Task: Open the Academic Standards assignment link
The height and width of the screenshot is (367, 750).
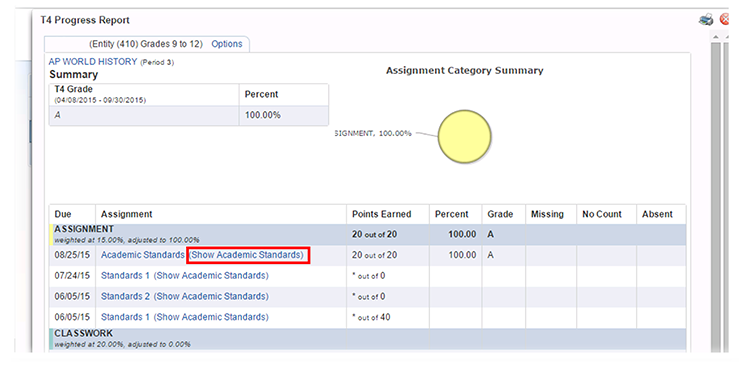Action: (x=143, y=255)
